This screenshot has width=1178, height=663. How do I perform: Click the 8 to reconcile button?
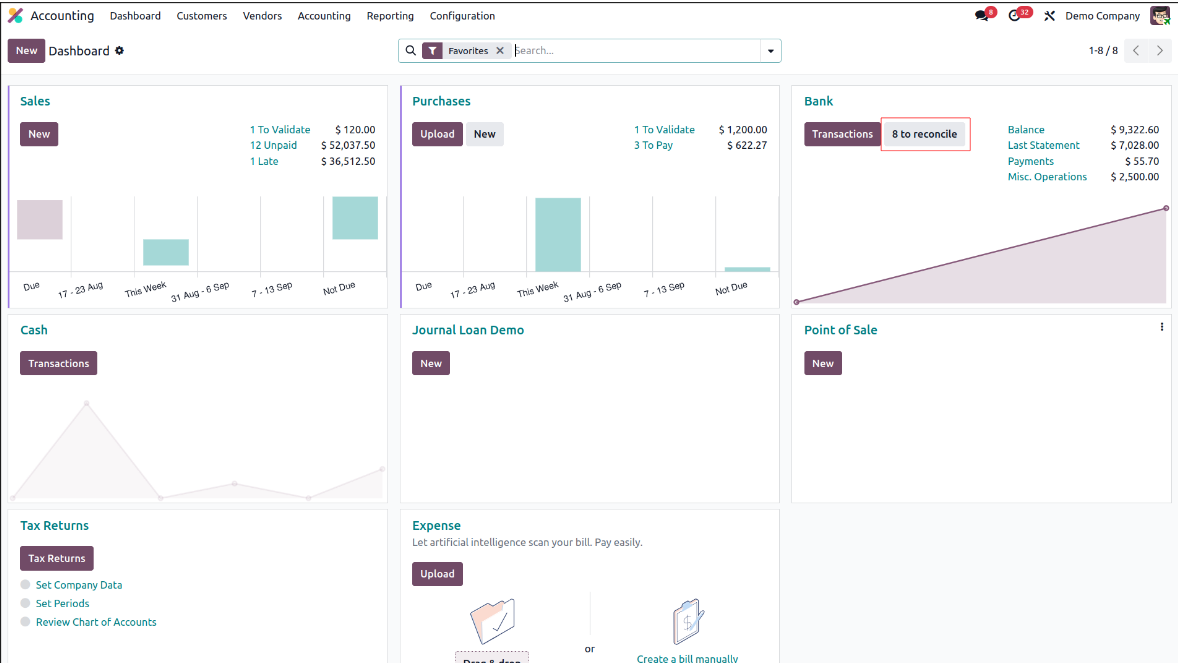click(924, 134)
